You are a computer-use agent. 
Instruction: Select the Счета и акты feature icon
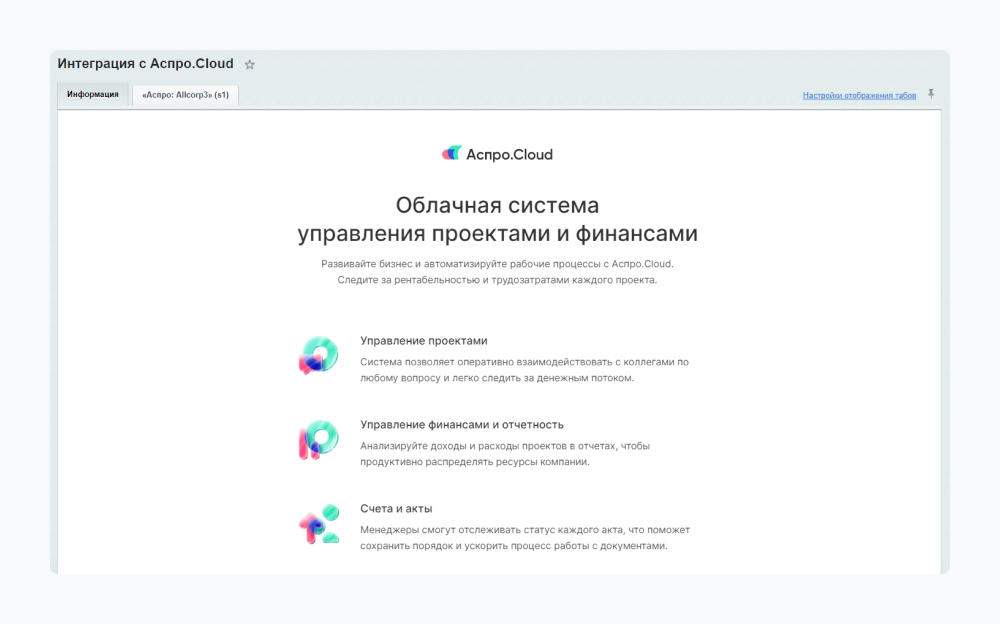click(318, 524)
